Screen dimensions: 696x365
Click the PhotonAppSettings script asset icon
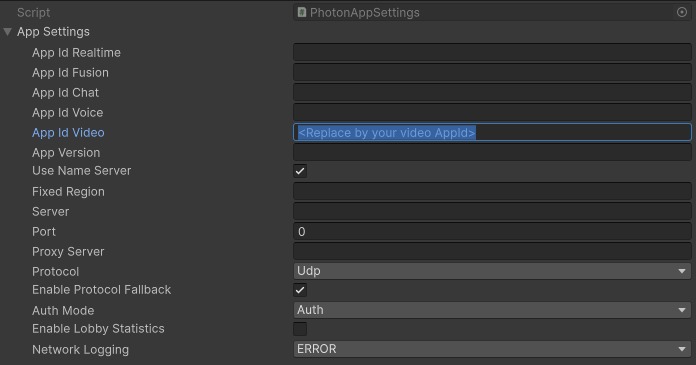(301, 12)
